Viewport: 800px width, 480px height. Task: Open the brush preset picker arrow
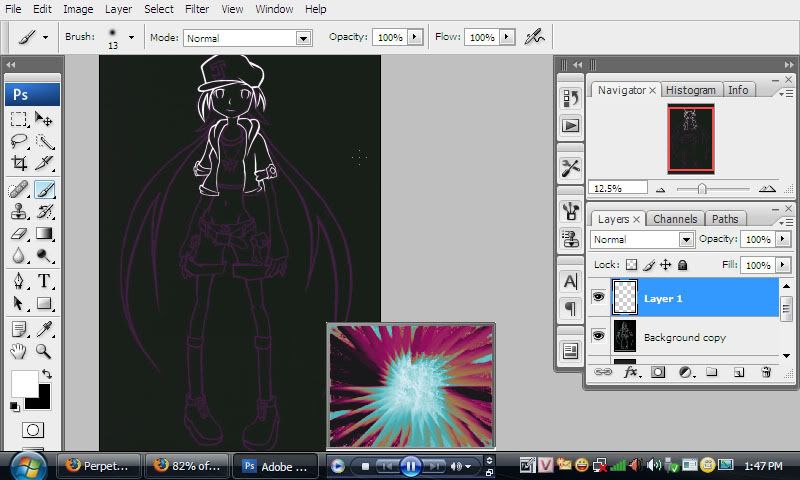point(131,37)
